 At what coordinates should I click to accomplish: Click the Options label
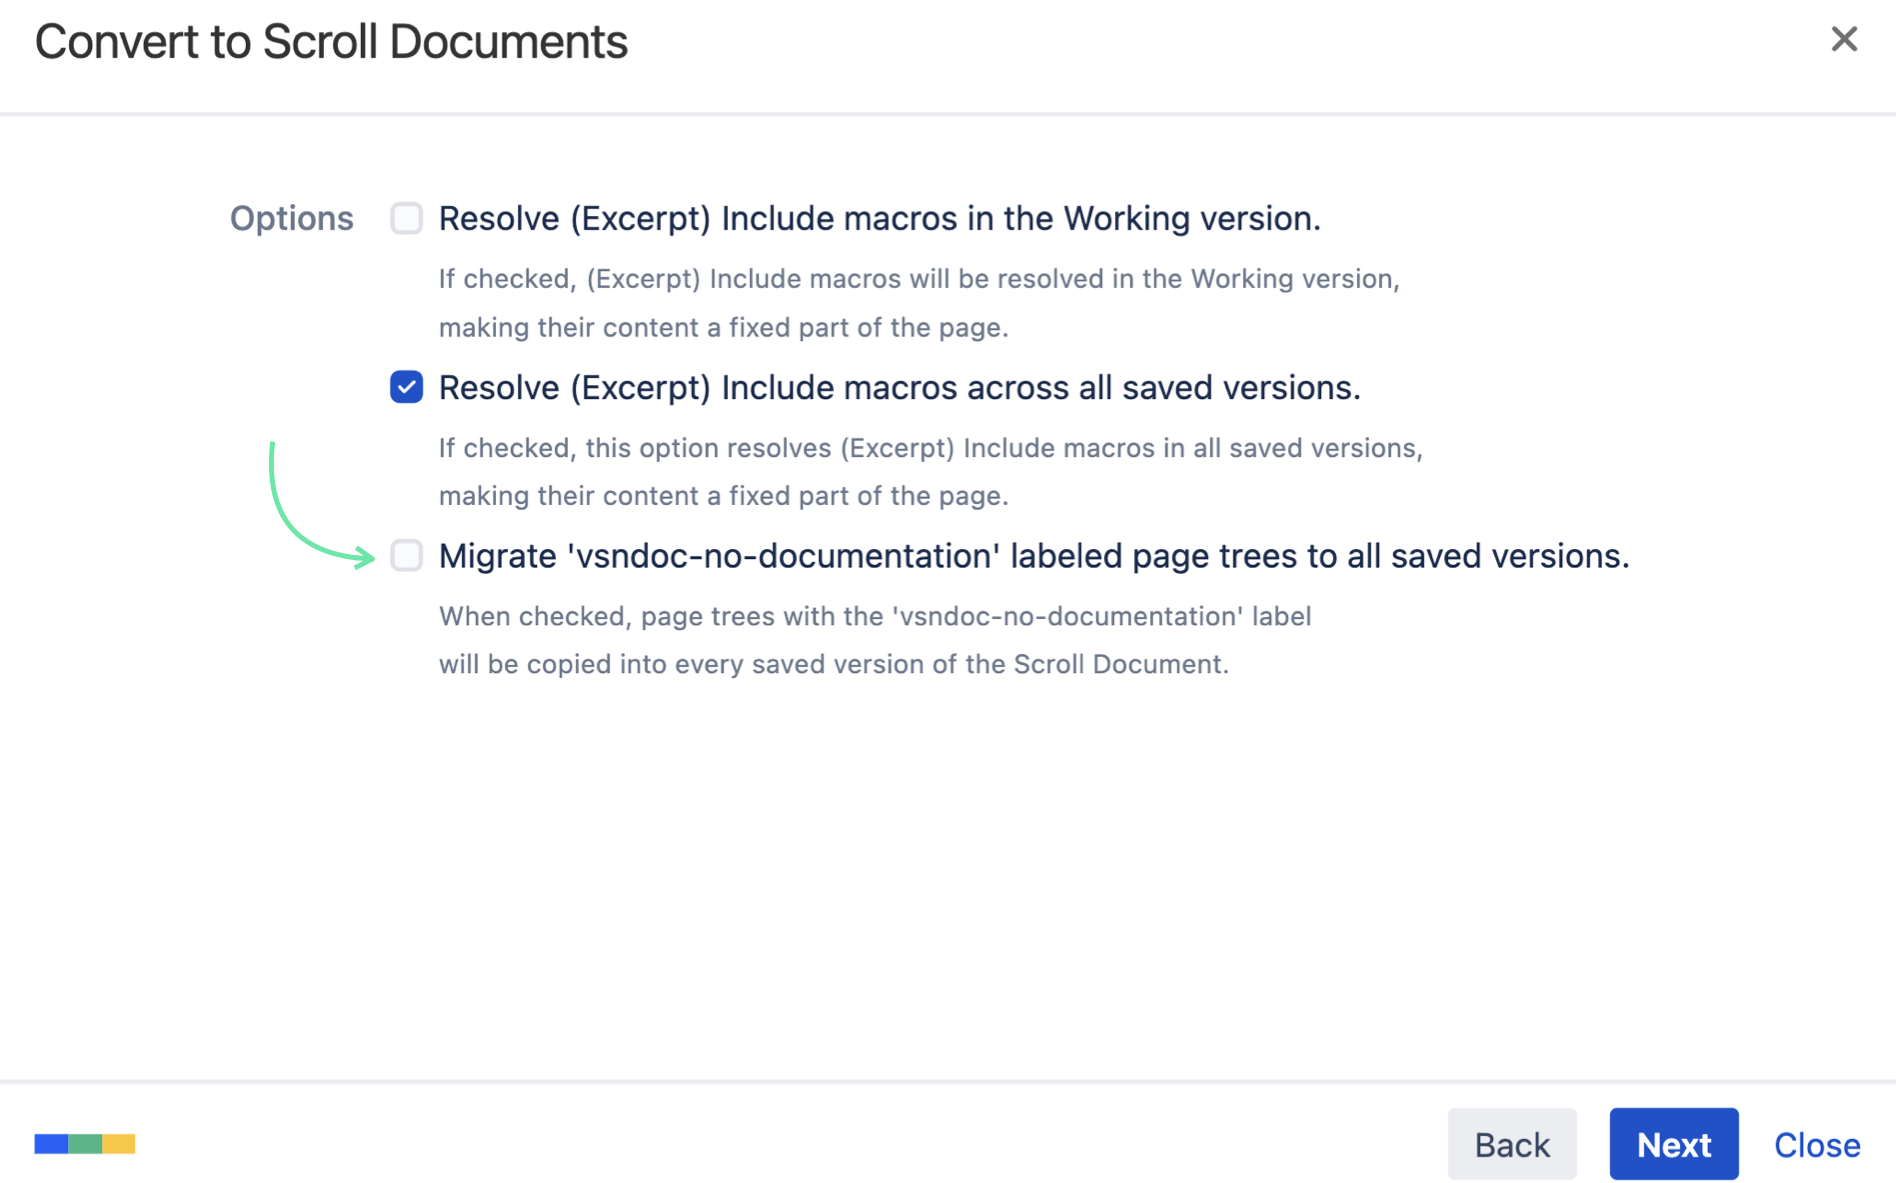click(x=291, y=218)
